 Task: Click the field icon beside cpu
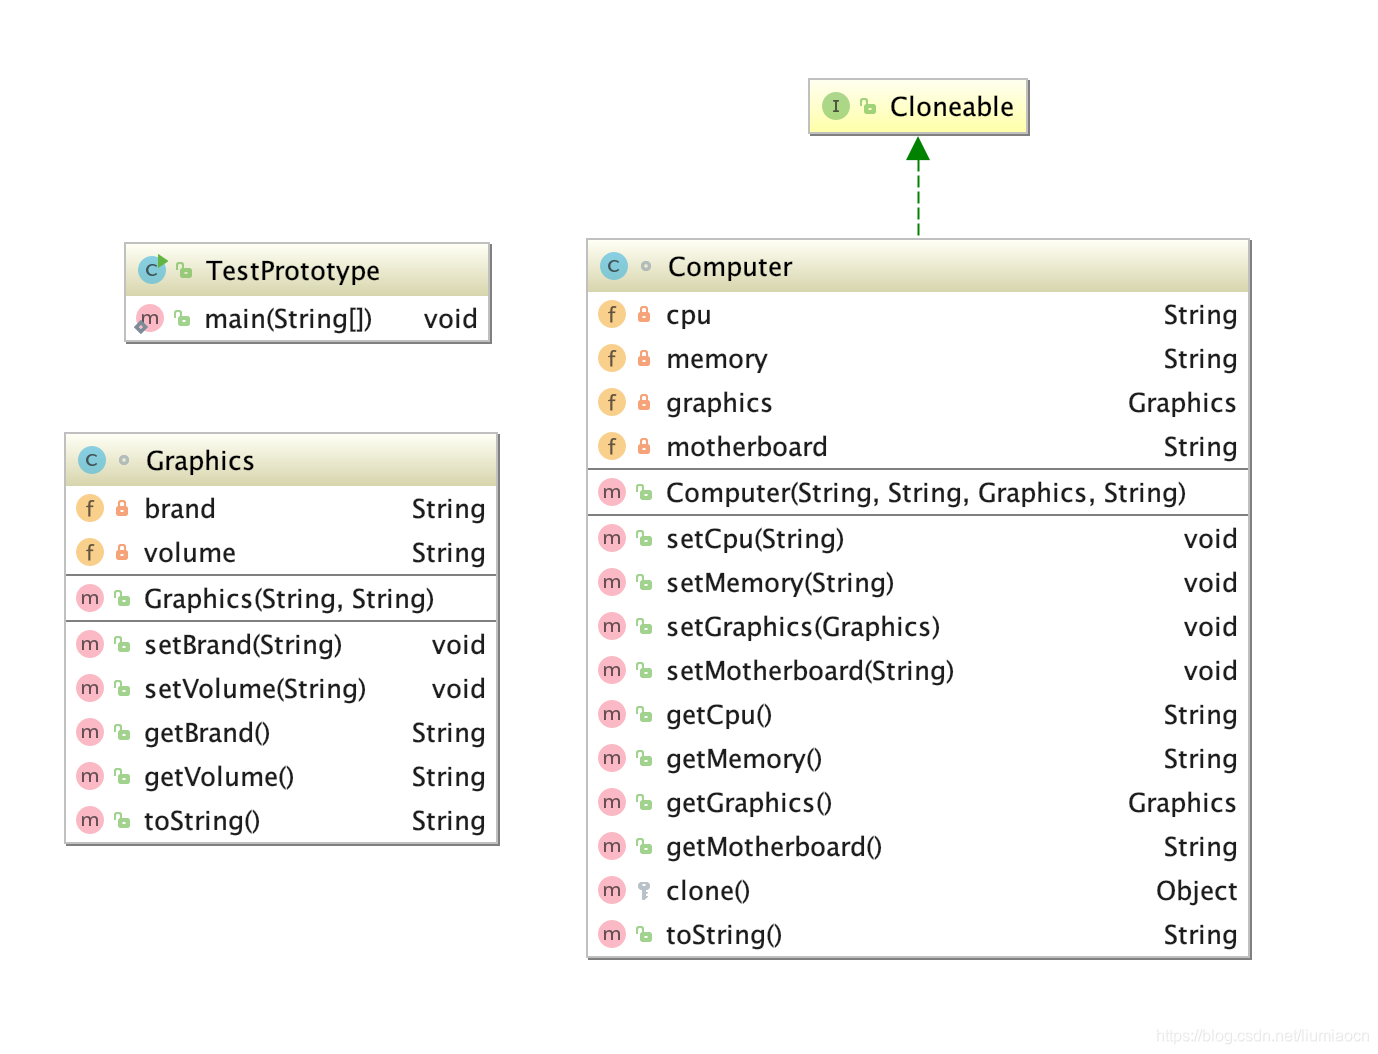612,314
